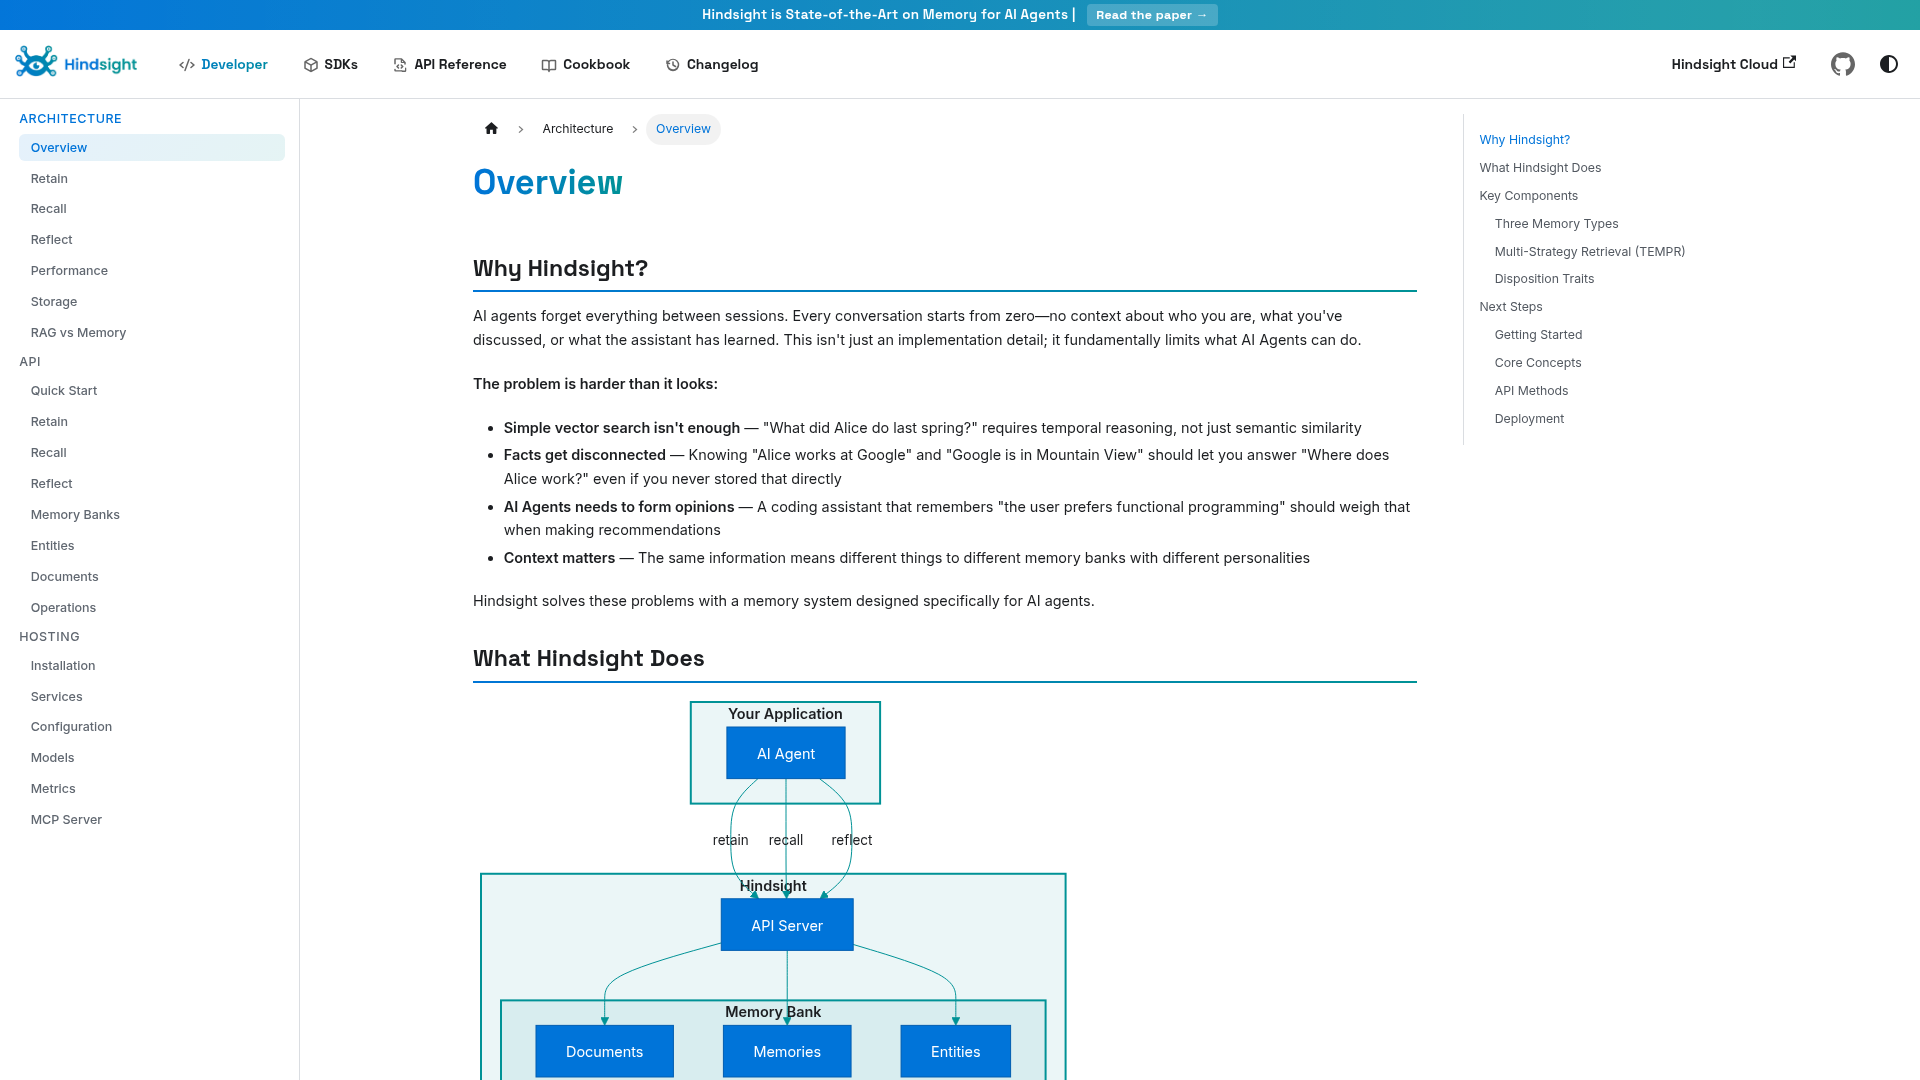Open the GitHub repository icon
Viewport: 1920px width, 1080px height.
1842,64
